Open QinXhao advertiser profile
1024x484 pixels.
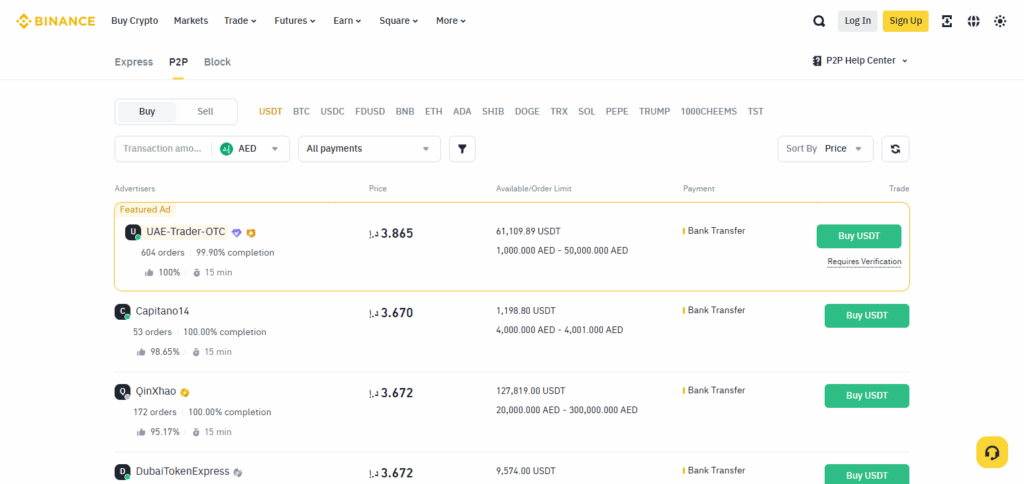[x=156, y=392]
